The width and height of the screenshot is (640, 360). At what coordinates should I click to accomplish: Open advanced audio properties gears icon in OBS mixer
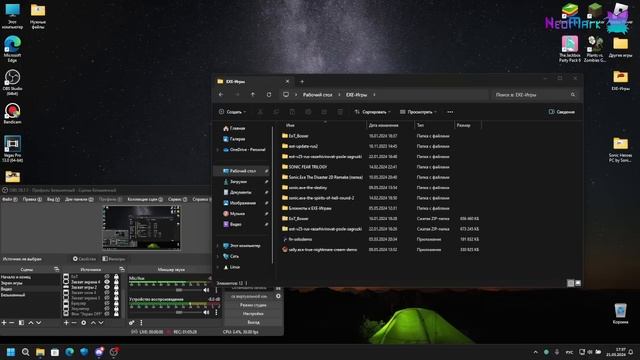[x=132, y=323]
